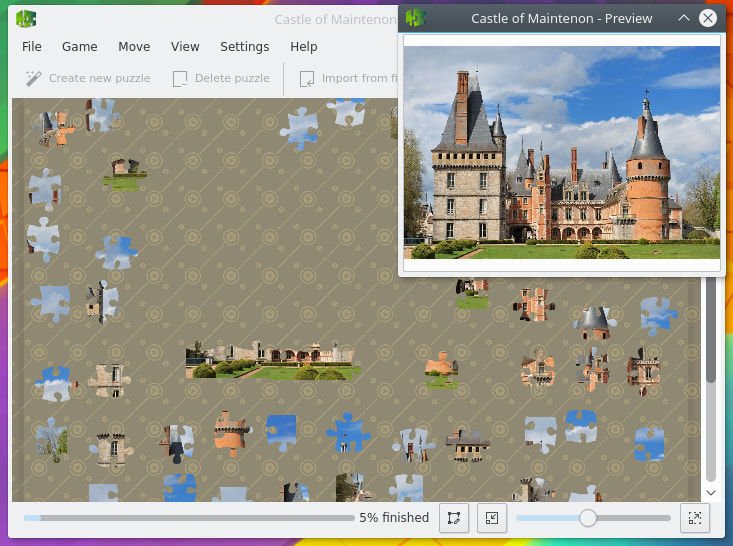This screenshot has width=733, height=546.
Task: Click the Preview window title text
Action: pyautogui.click(x=561, y=19)
